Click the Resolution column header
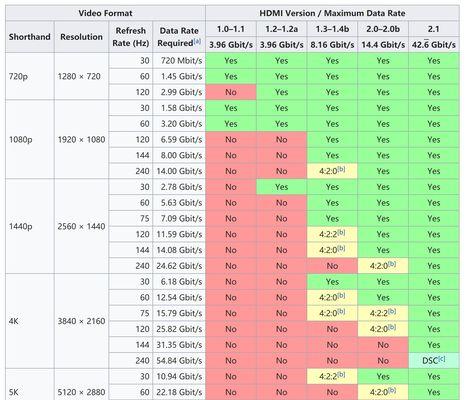Image resolution: width=466 pixels, height=400 pixels. point(81,37)
